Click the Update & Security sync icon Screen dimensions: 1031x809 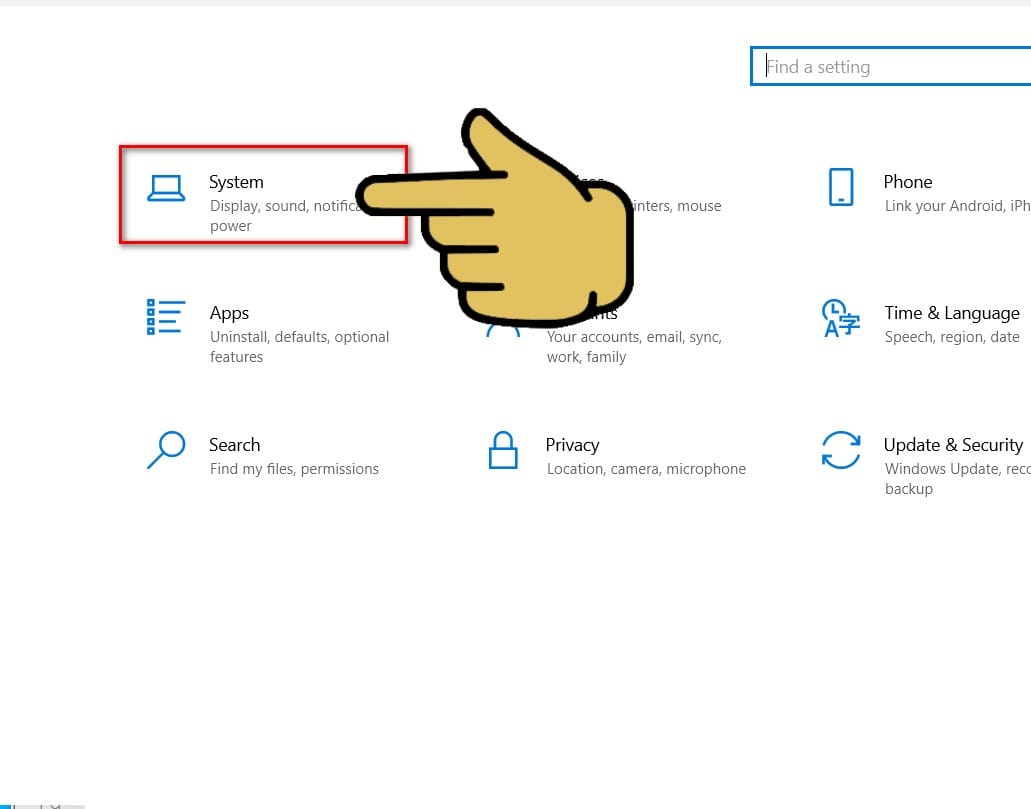pos(841,450)
